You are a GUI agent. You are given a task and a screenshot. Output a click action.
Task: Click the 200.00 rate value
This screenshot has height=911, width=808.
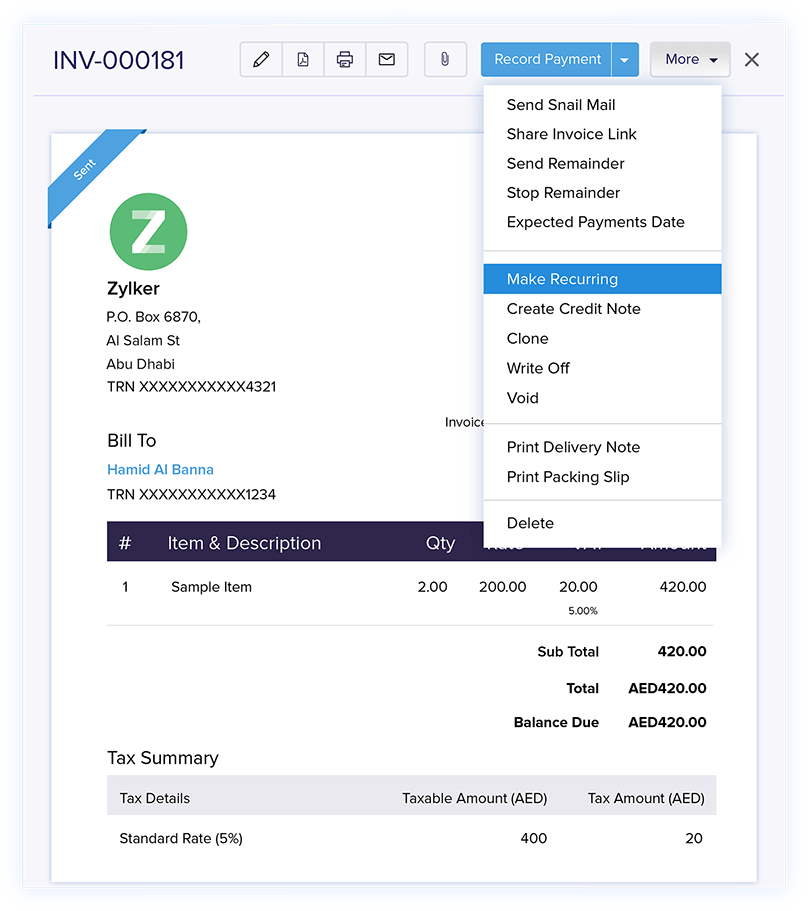click(502, 587)
